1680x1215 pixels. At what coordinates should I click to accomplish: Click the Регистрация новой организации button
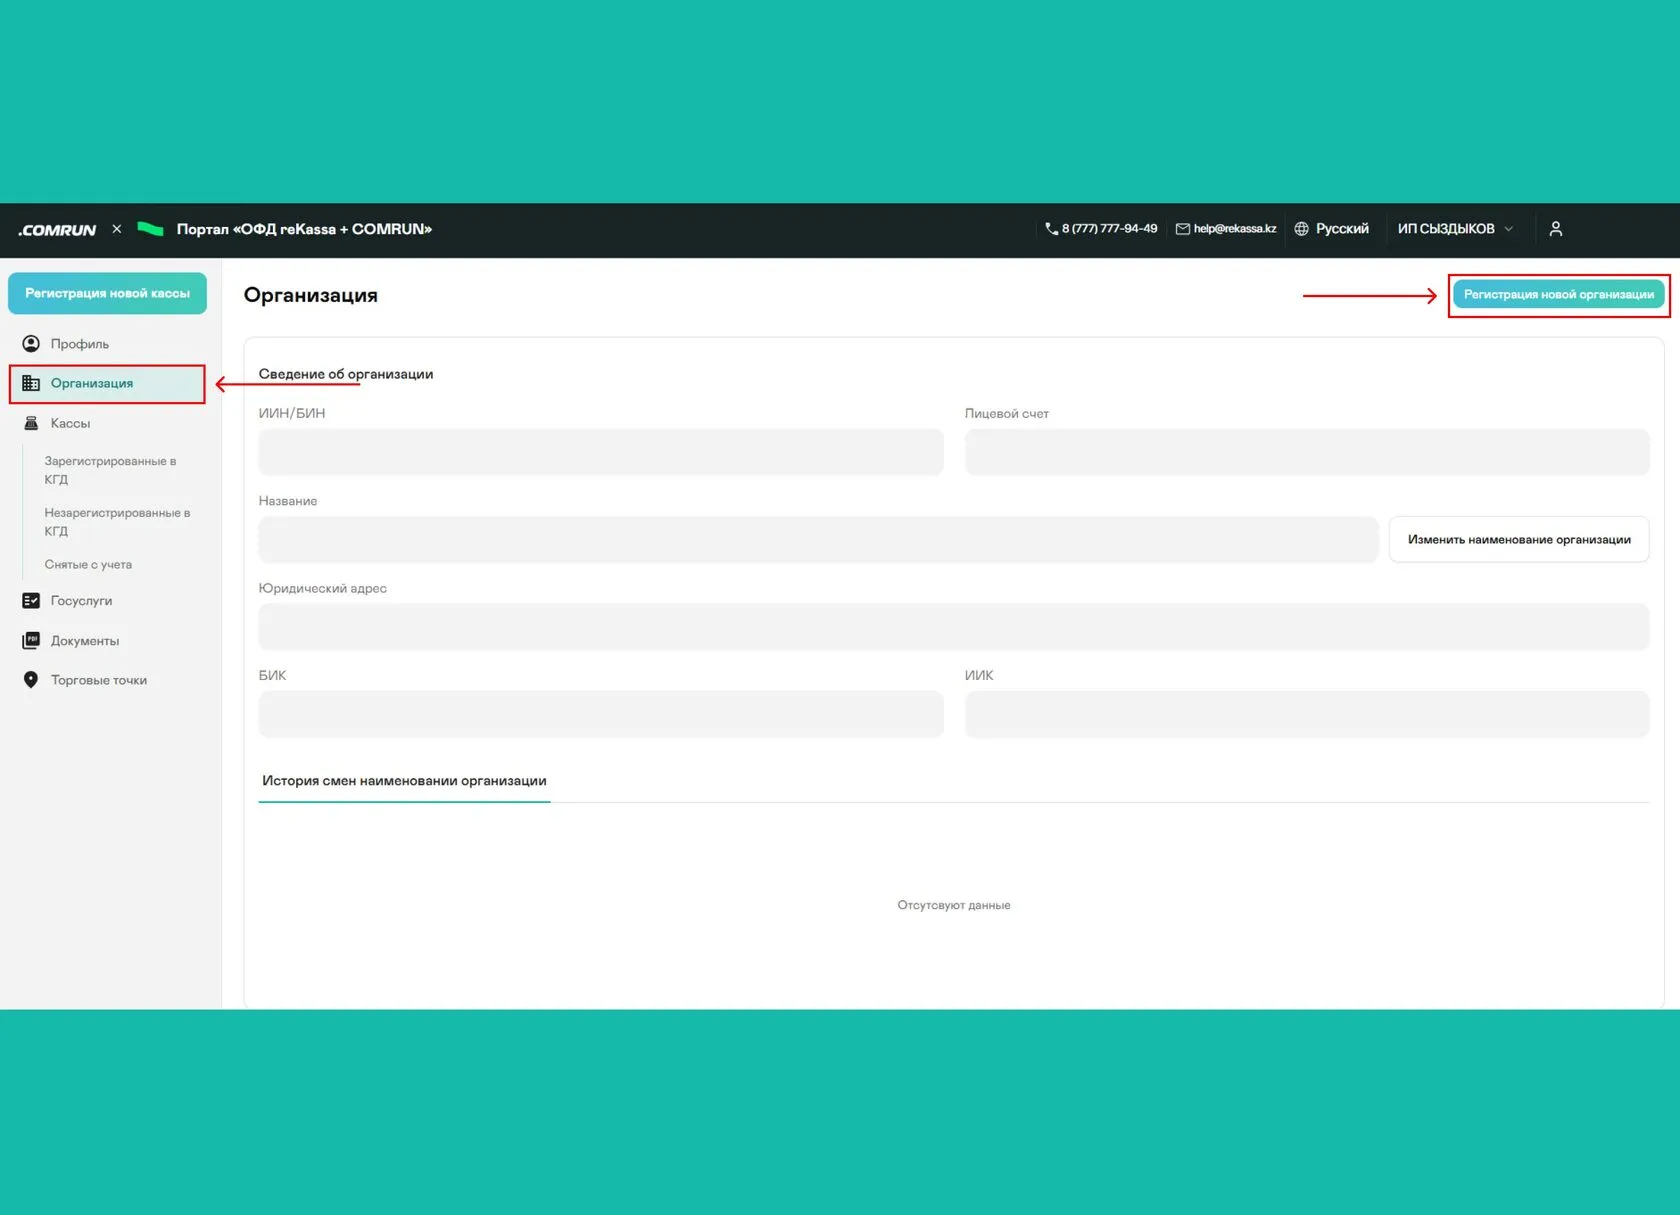tap(1559, 295)
